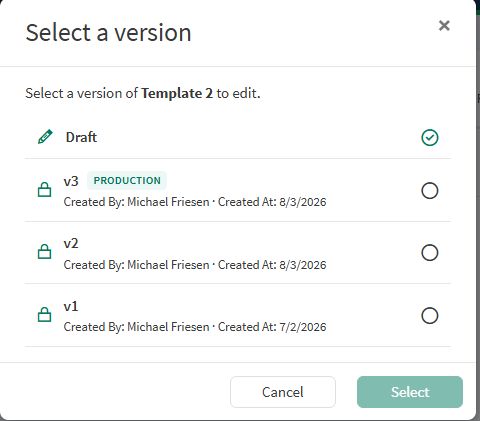Click the lock icon for v3

(x=44, y=190)
